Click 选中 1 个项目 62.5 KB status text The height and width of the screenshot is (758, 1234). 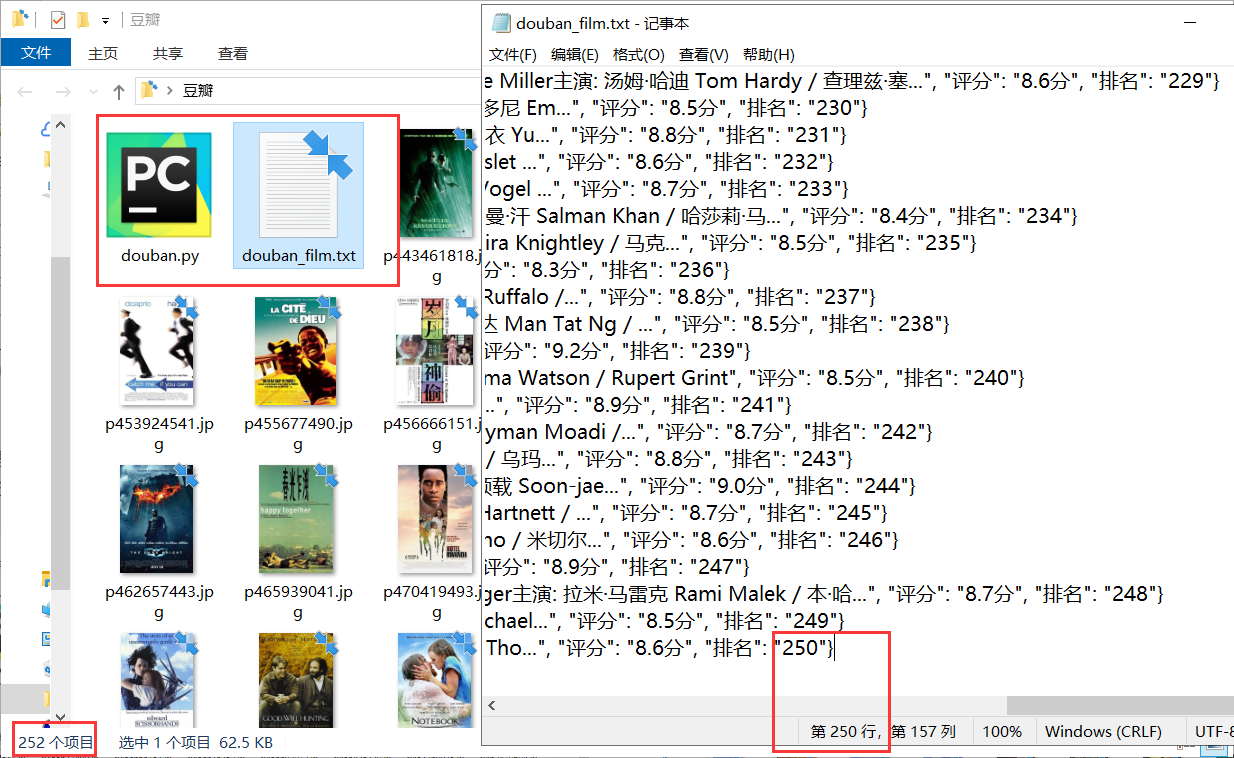(196, 742)
